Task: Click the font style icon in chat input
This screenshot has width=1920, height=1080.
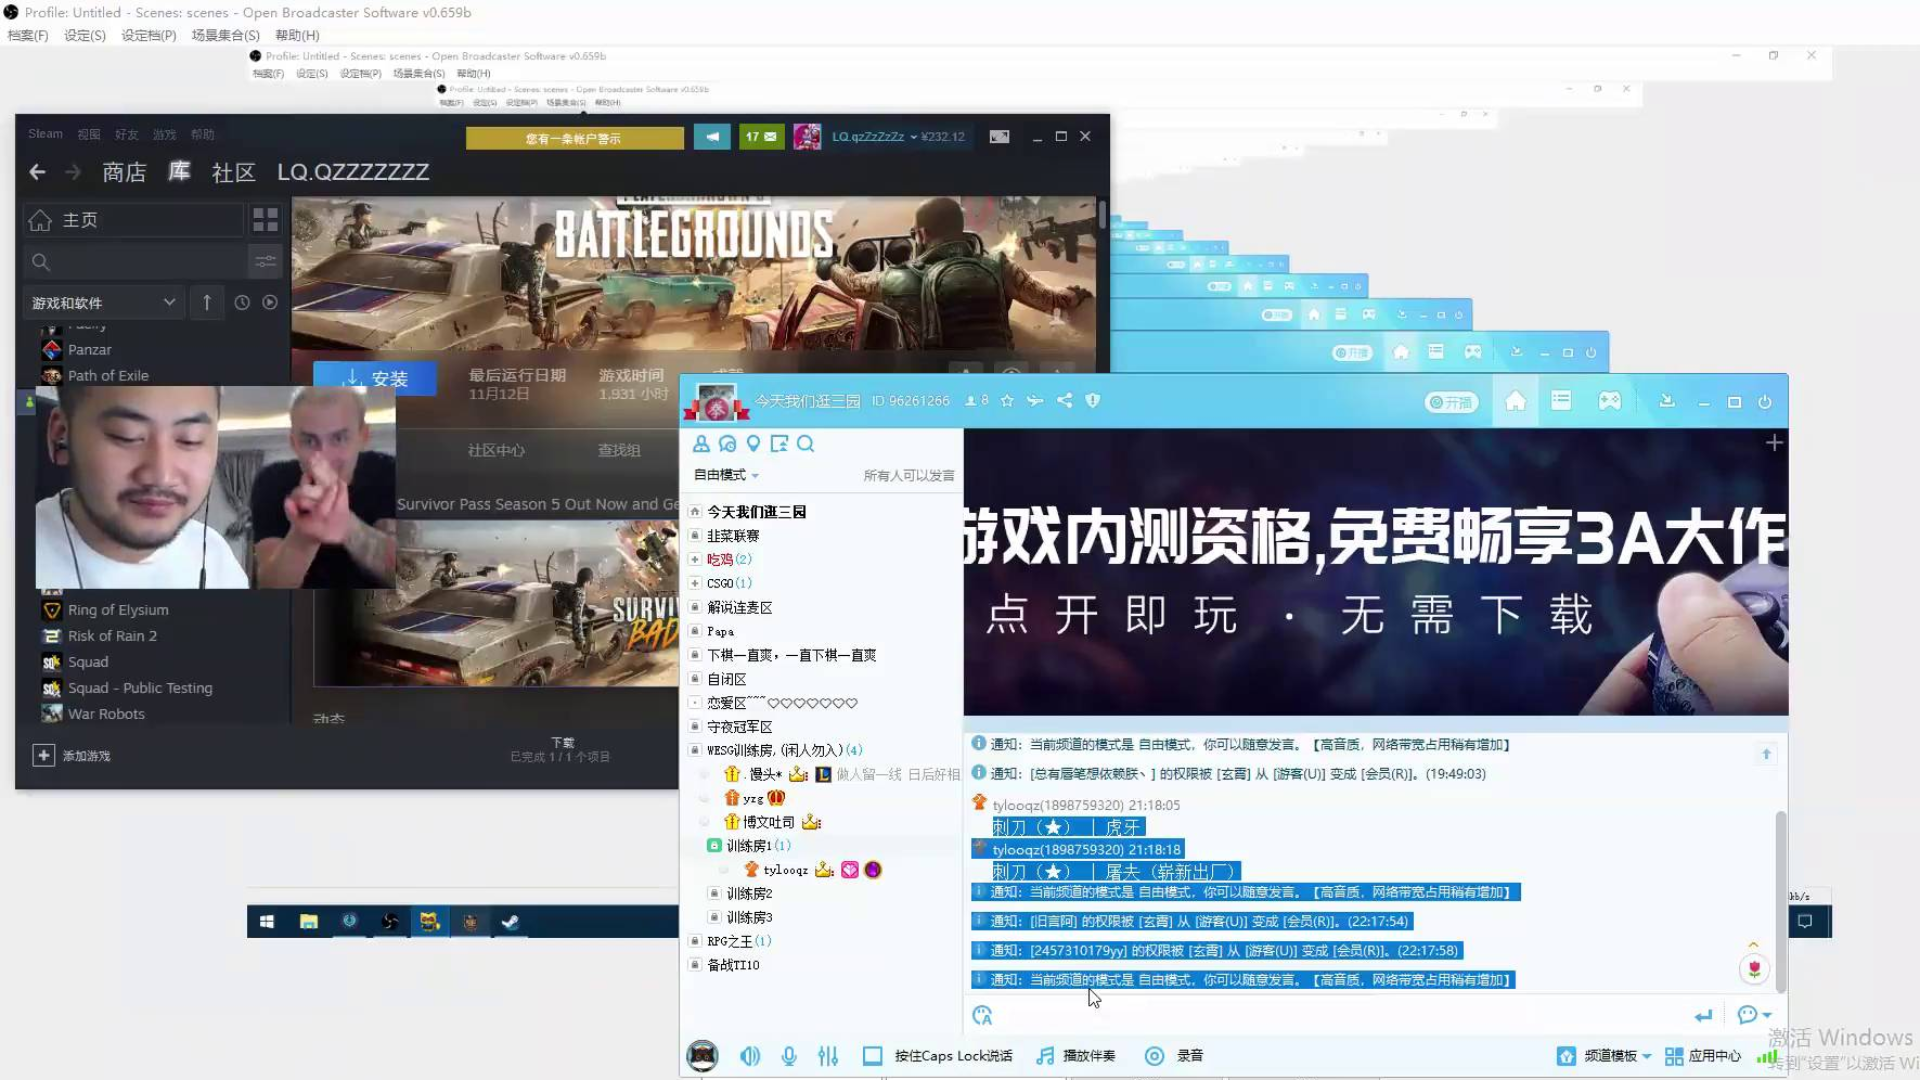Action: click(982, 1016)
